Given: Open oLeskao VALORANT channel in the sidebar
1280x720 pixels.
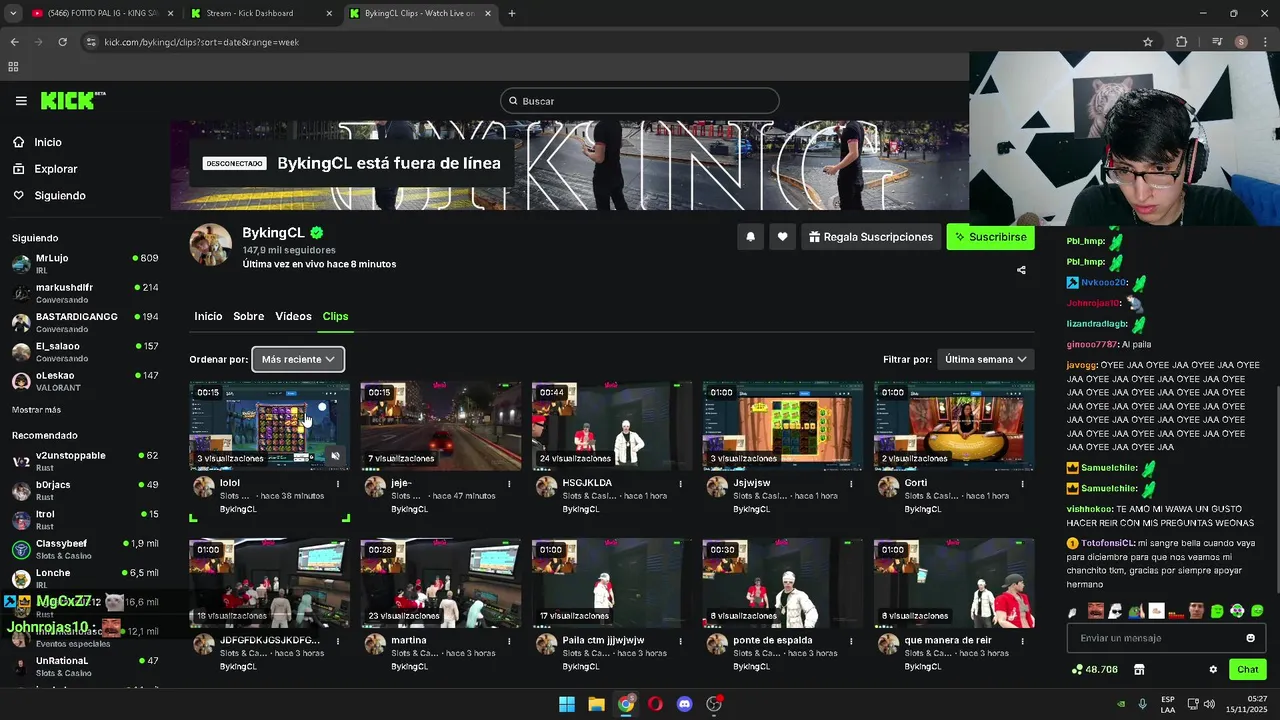Looking at the screenshot, I should tap(85, 381).
